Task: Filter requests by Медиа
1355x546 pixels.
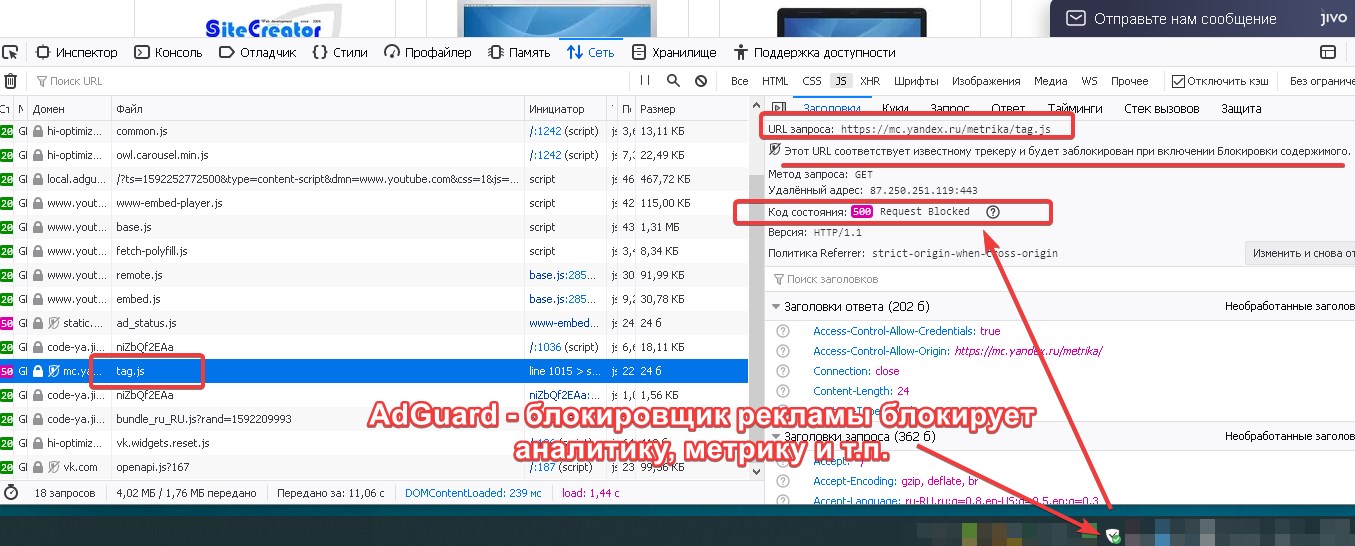Action: pyautogui.click(x=1051, y=81)
